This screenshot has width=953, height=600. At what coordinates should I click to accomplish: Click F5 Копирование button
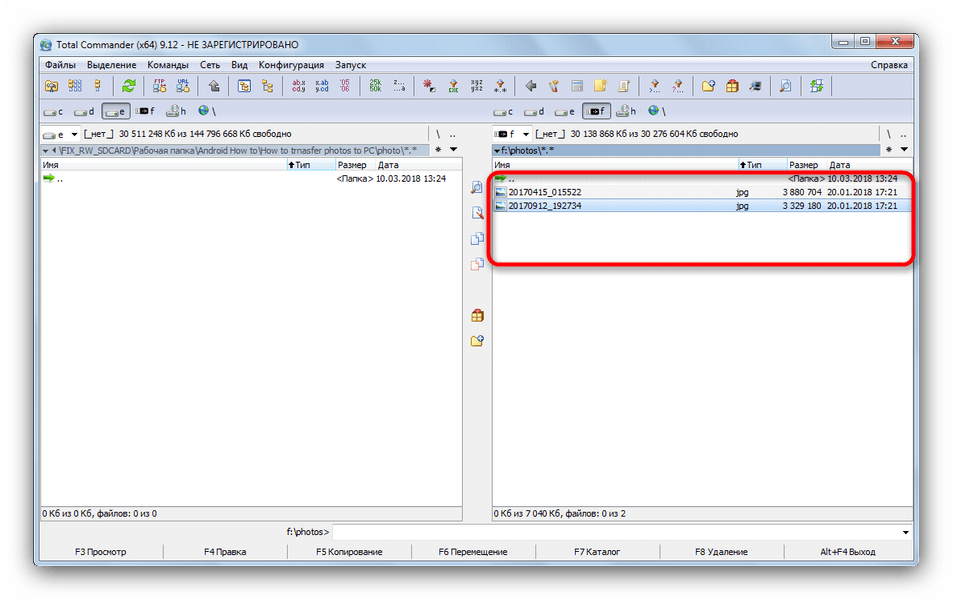(349, 552)
